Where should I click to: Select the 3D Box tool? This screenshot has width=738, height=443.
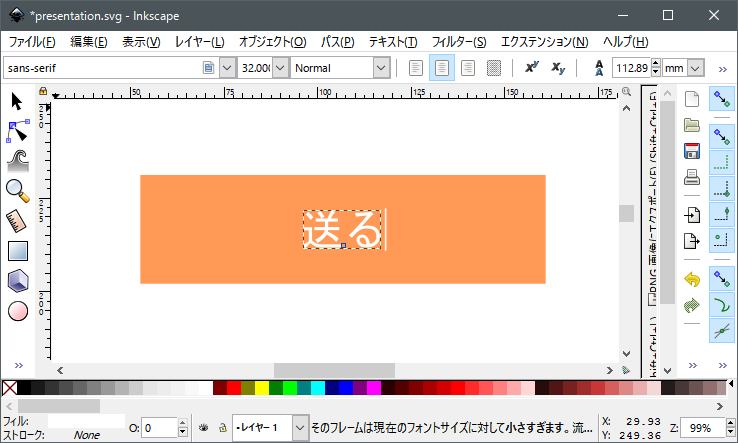(x=18, y=281)
